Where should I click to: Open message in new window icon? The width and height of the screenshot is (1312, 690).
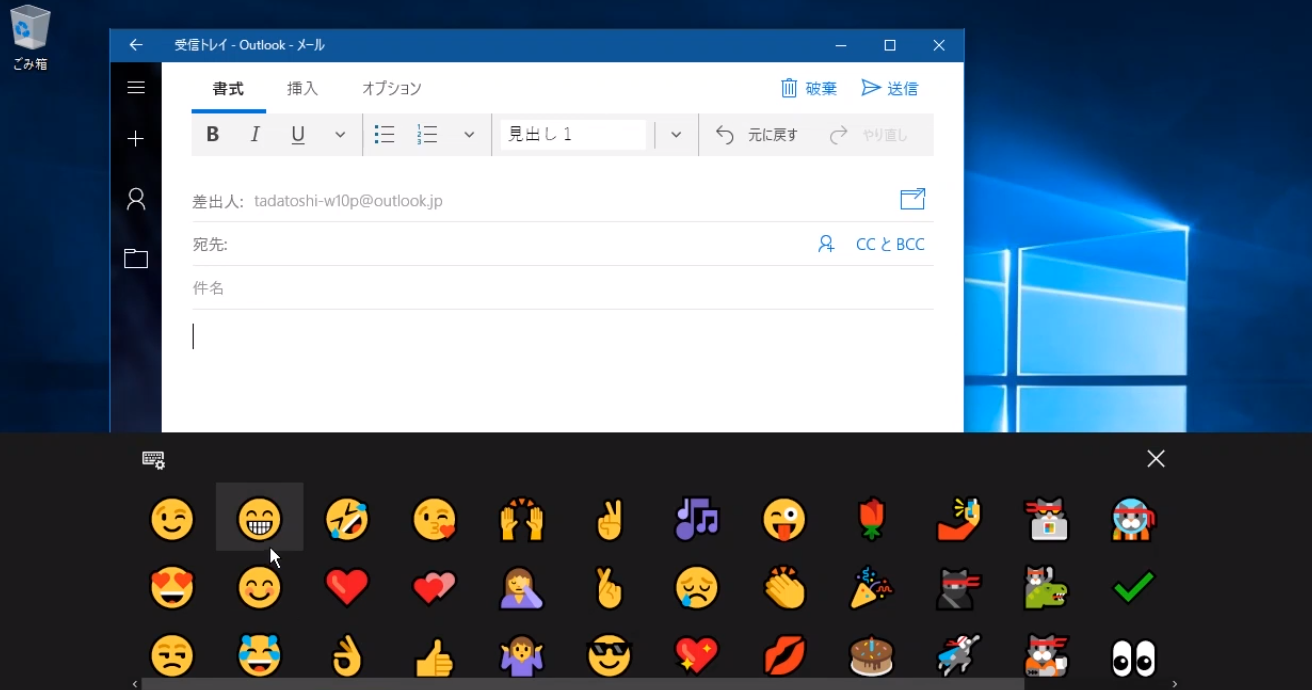click(x=913, y=199)
